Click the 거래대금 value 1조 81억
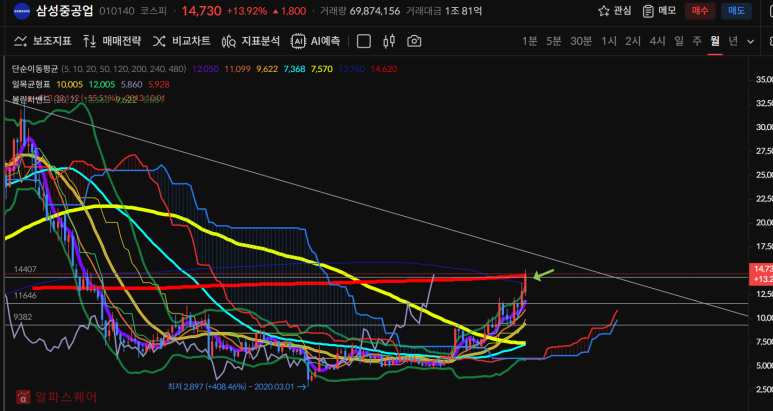773x411 pixels. 463,11
